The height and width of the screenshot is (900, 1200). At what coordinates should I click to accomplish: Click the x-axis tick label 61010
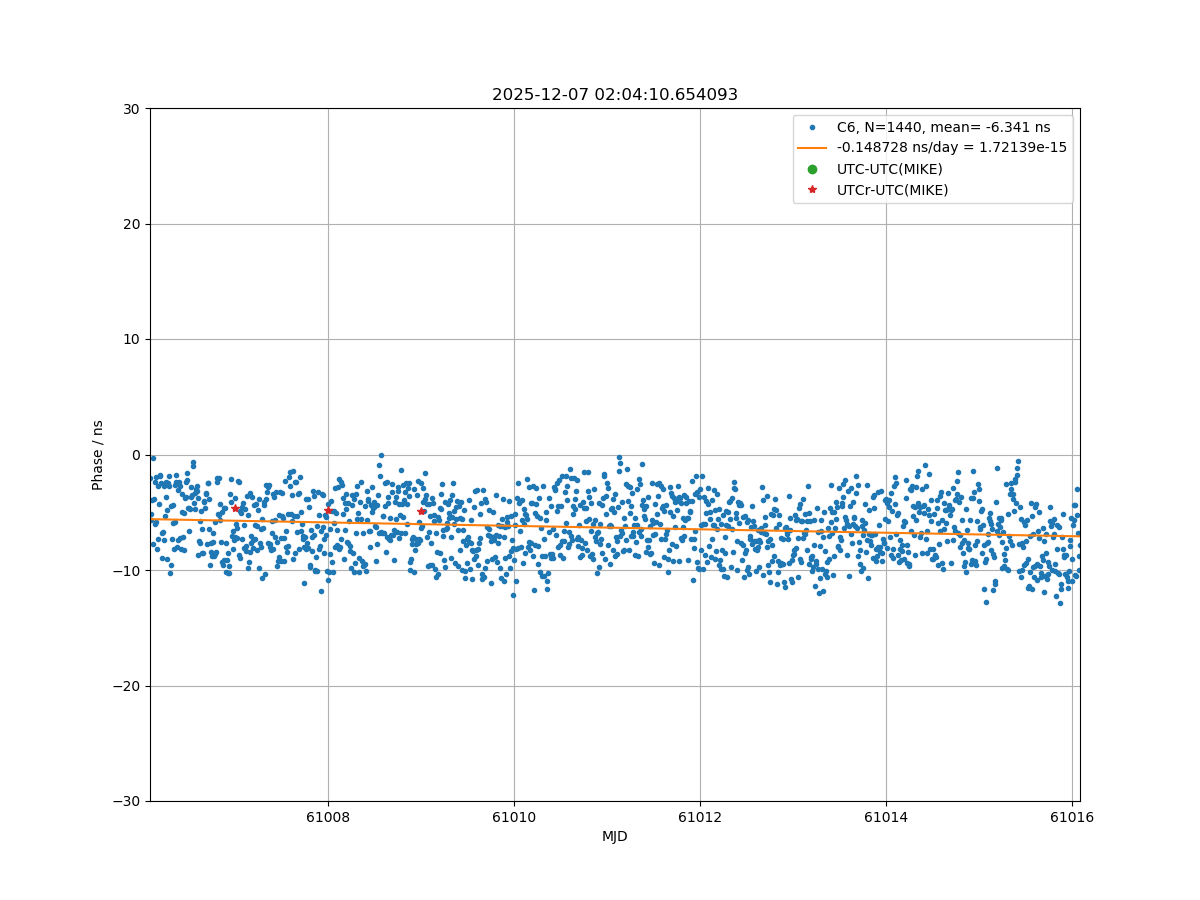(514, 817)
